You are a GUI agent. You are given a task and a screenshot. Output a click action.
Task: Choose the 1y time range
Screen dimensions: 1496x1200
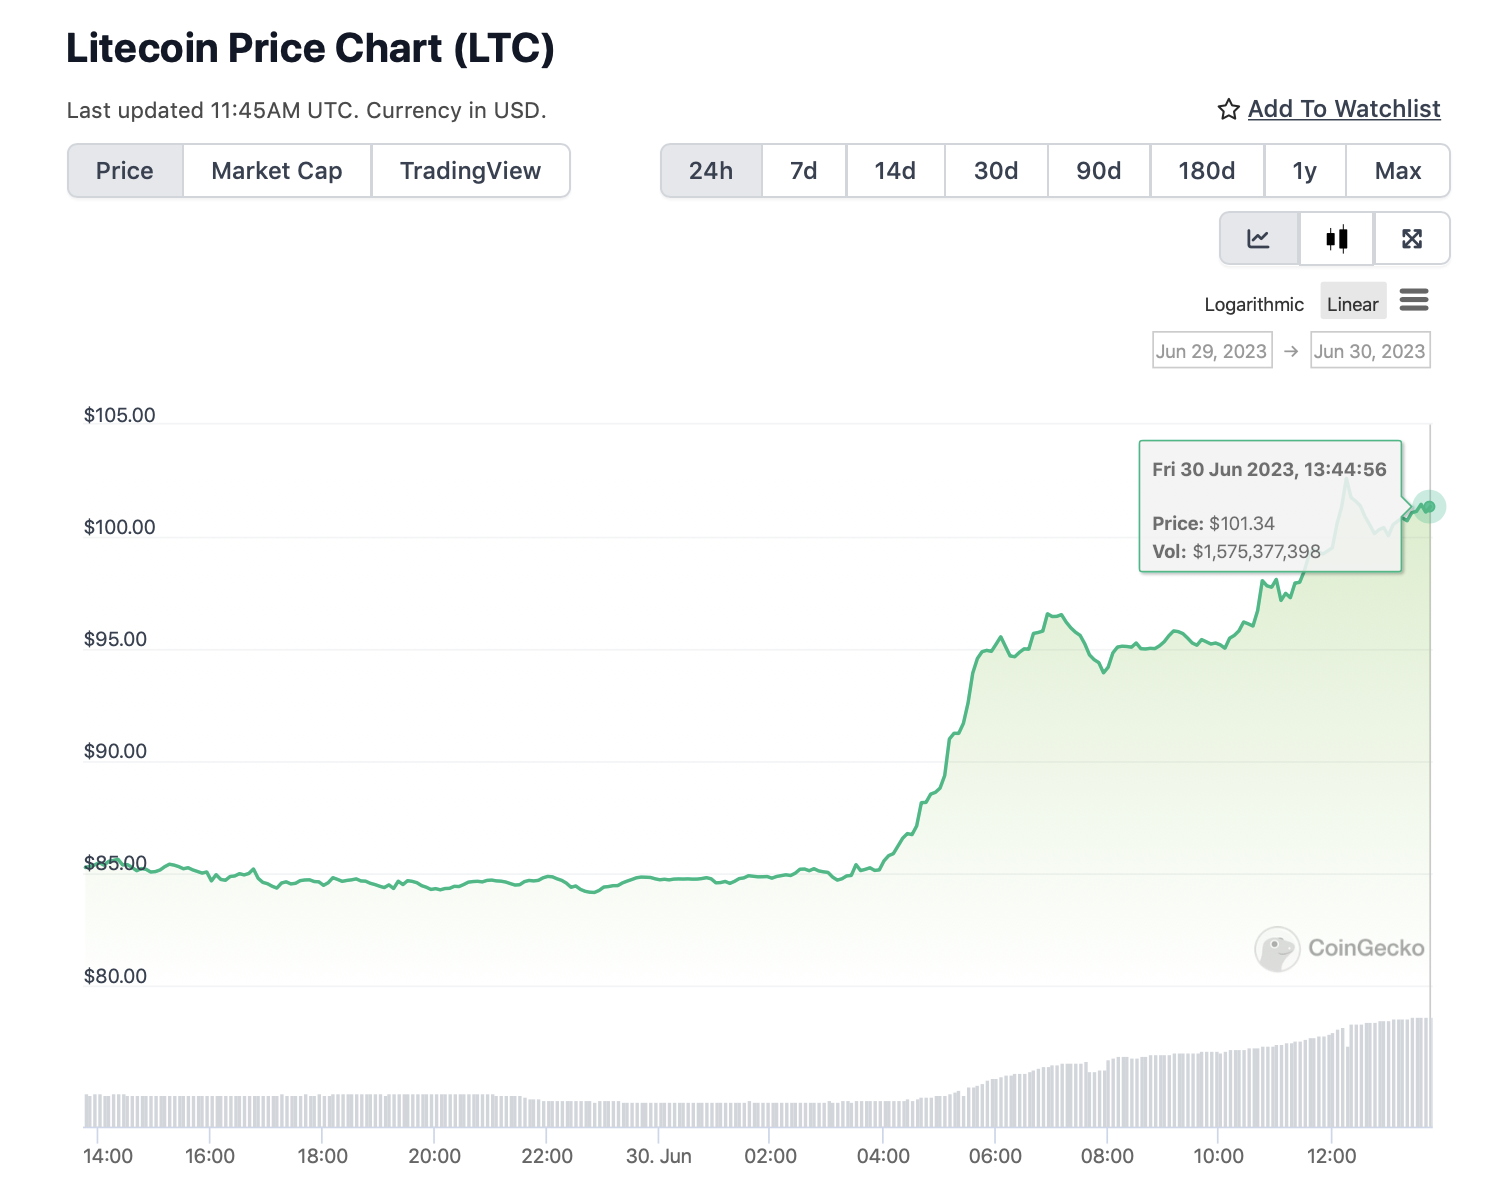1305,171
